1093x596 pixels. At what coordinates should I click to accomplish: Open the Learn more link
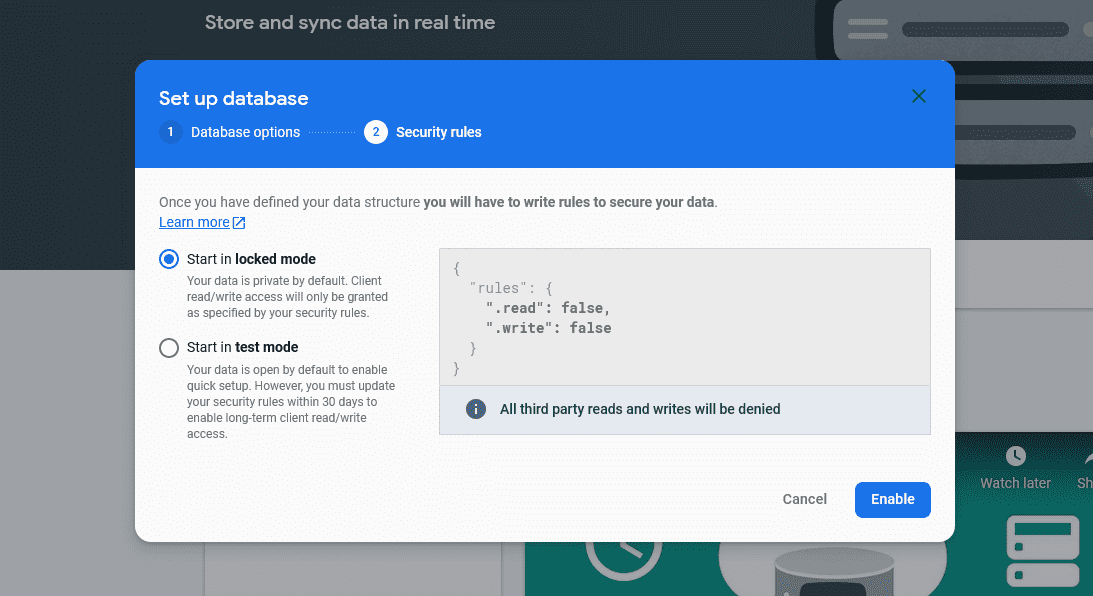[194, 222]
